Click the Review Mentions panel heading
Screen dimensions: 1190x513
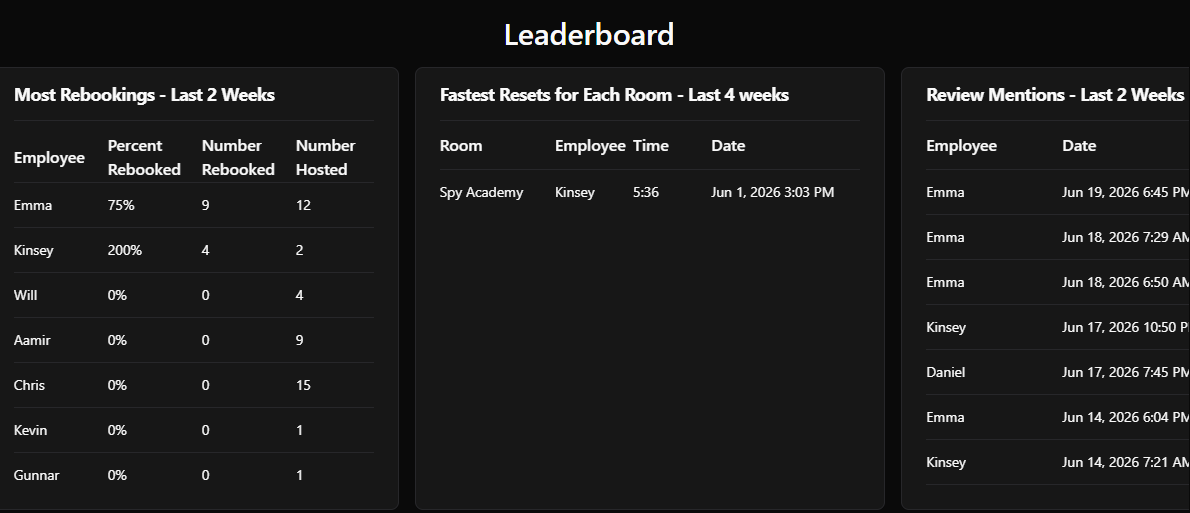(x=1055, y=95)
